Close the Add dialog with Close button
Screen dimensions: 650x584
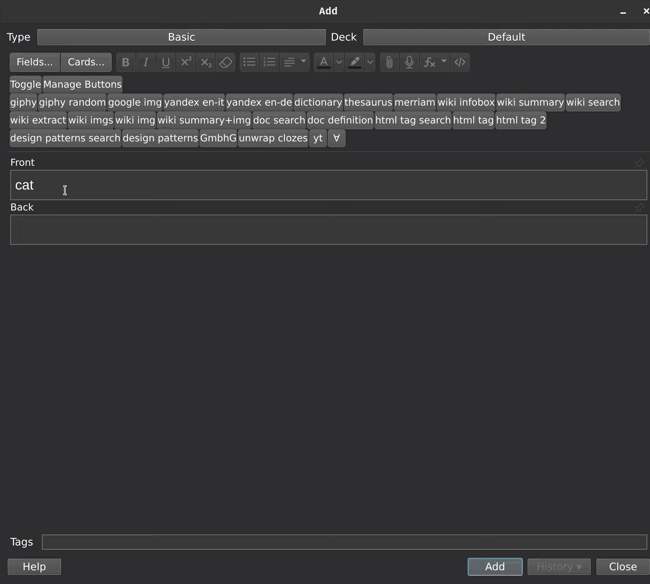(x=623, y=567)
